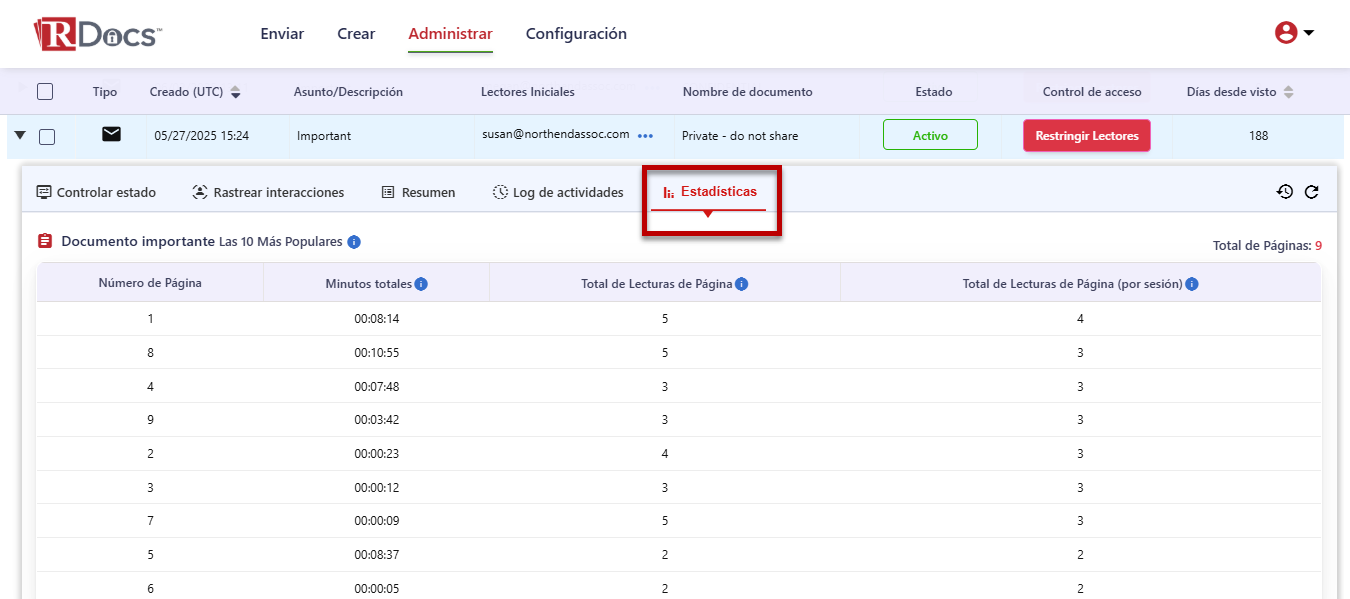Sort by Creado (UTC) column arrows

(236, 92)
